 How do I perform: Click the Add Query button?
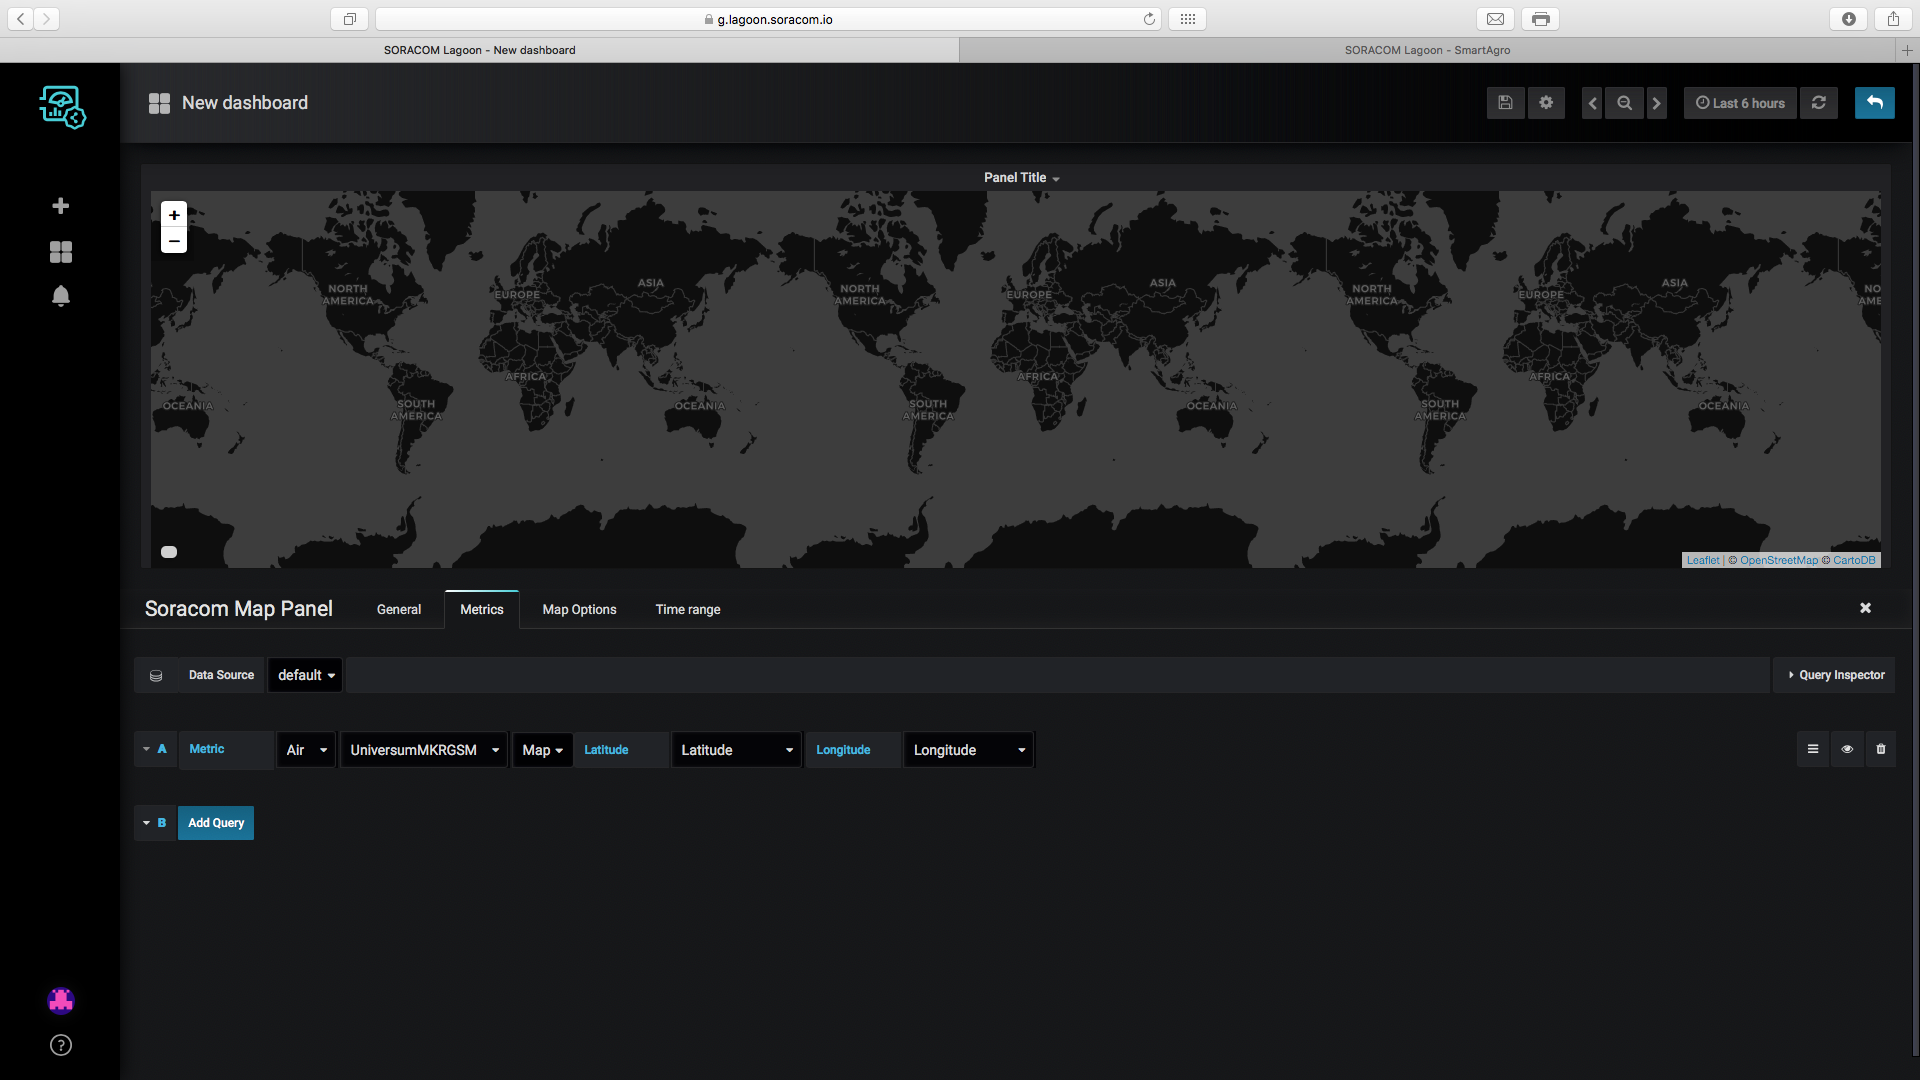(x=216, y=823)
